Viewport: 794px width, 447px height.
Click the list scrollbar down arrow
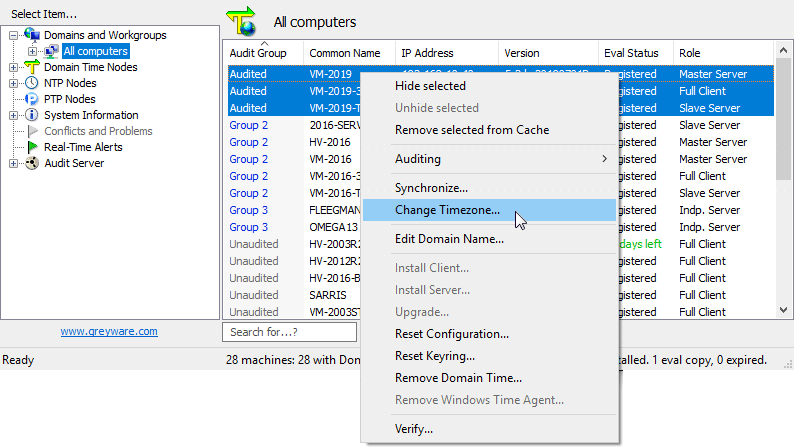783,310
